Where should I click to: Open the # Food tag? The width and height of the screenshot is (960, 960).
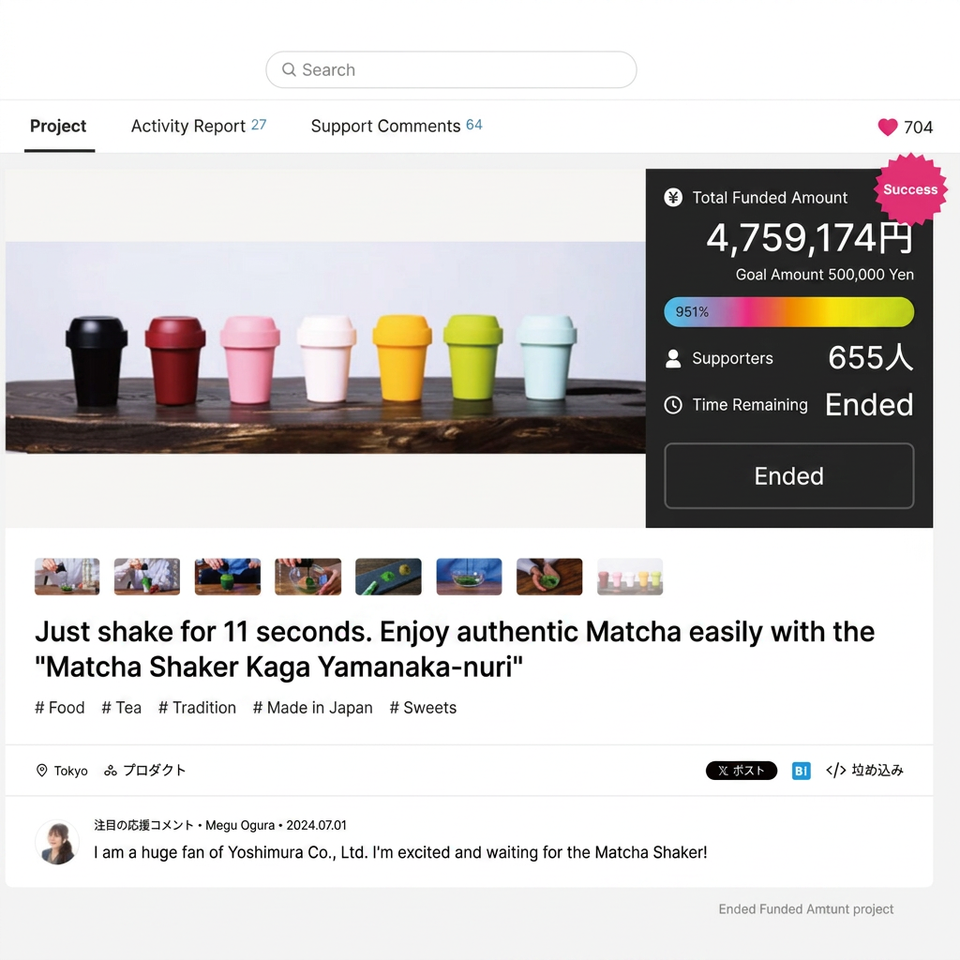[60, 708]
